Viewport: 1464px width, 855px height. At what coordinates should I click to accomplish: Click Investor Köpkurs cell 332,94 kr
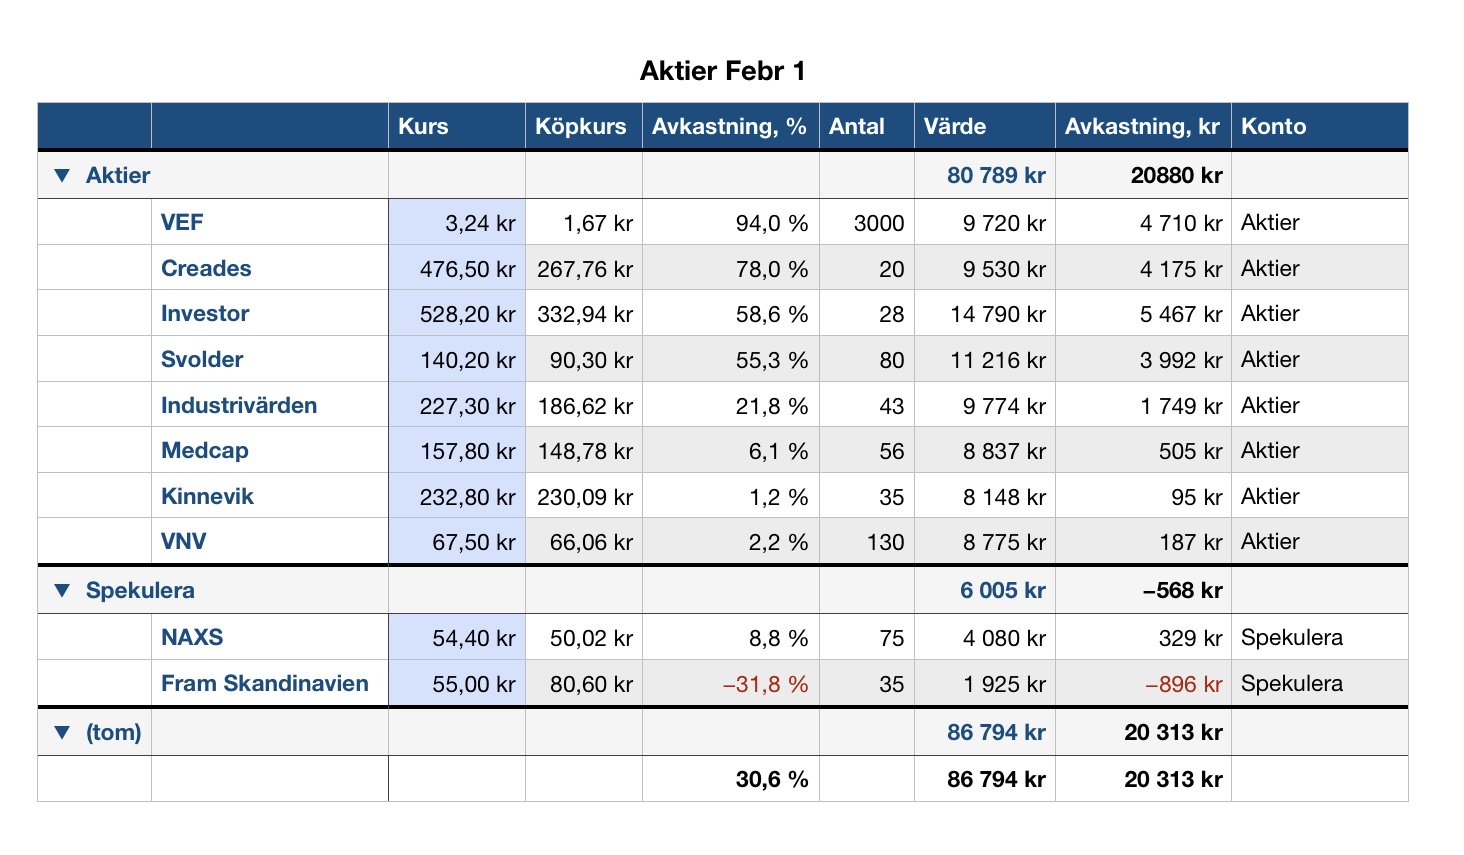pyautogui.click(x=584, y=313)
